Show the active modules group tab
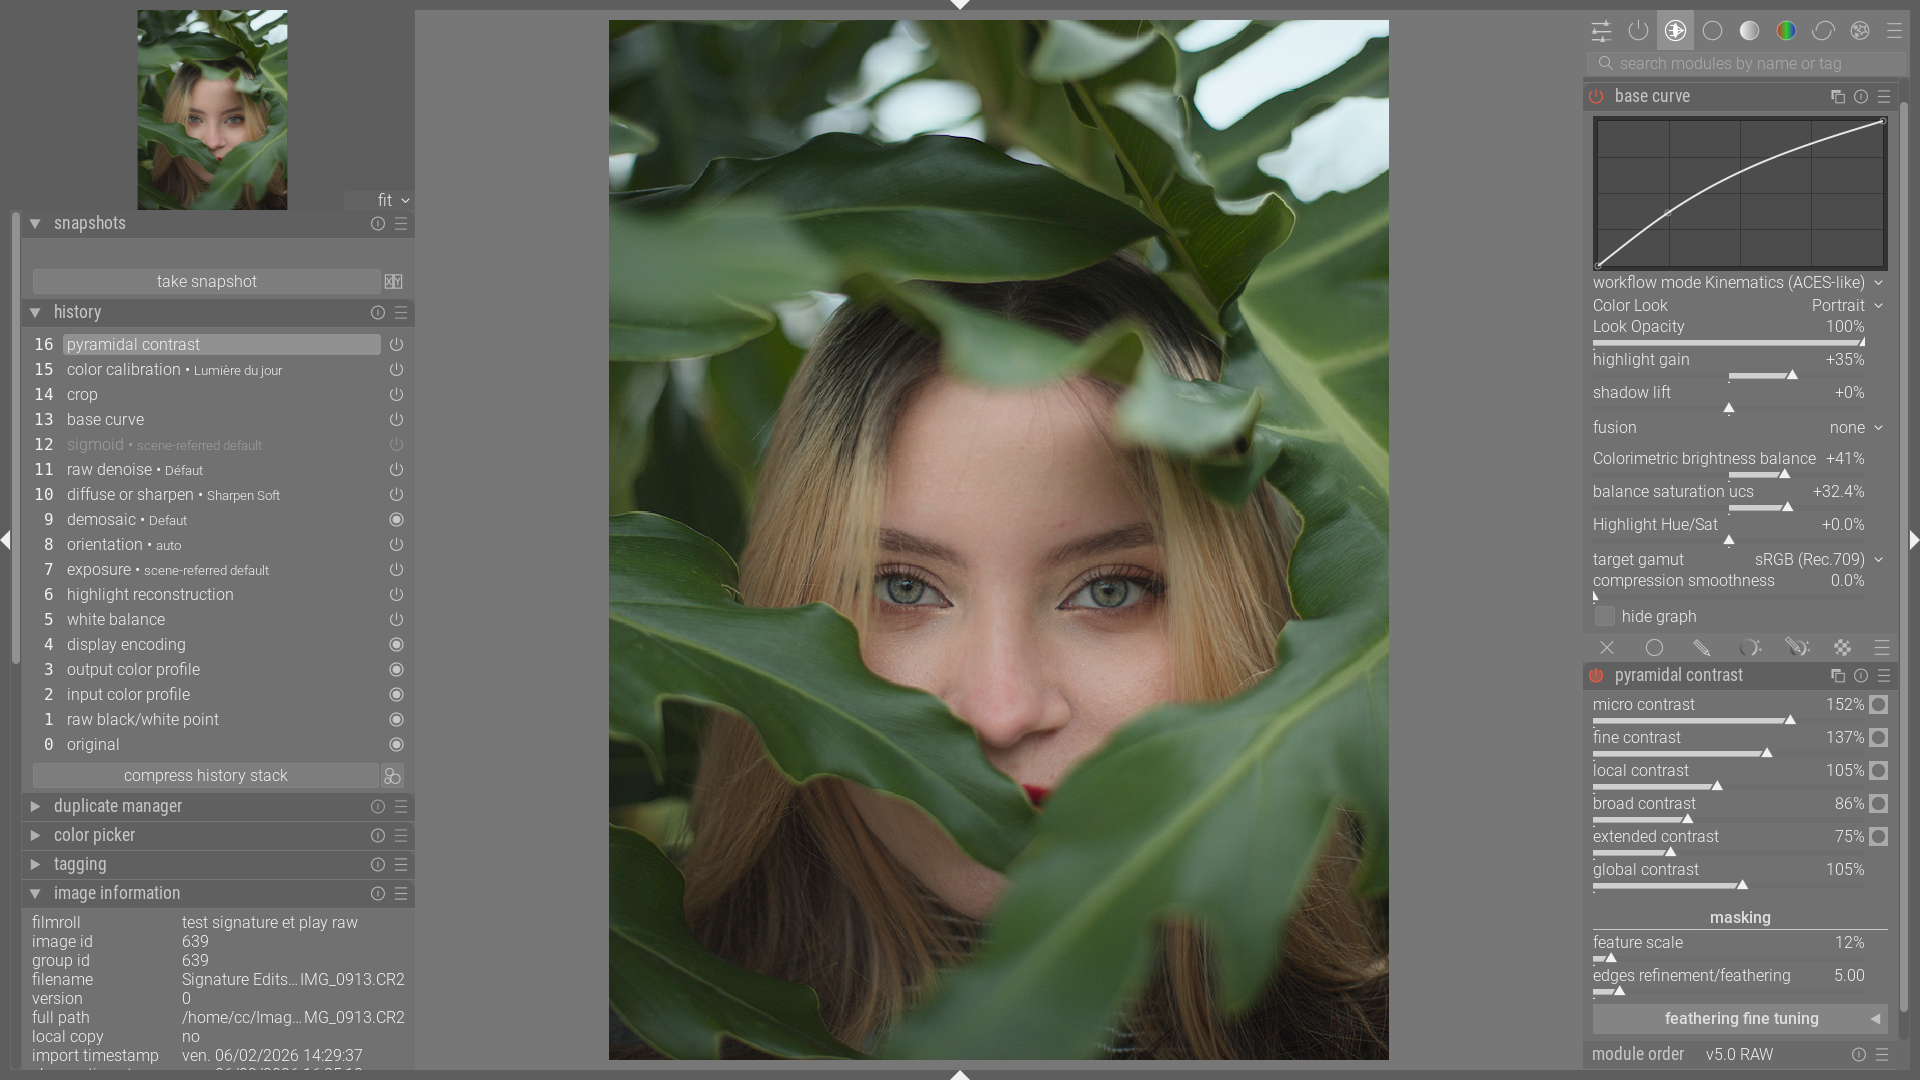 click(1638, 31)
